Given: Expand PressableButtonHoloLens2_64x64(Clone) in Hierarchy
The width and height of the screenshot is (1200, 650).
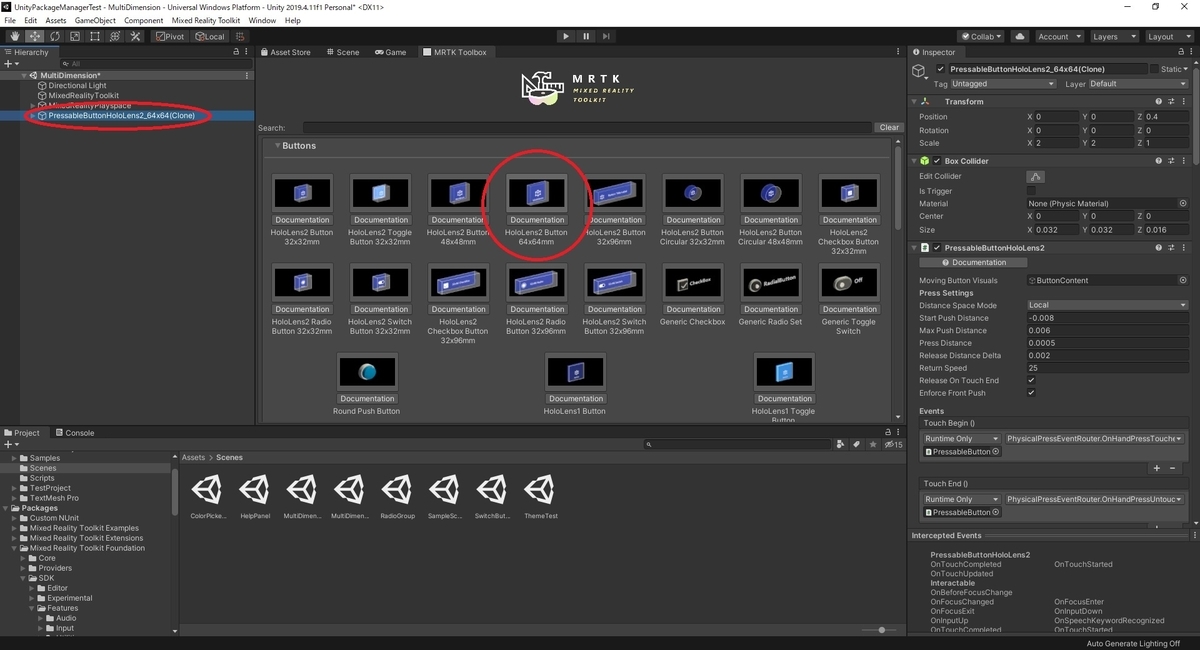Looking at the screenshot, I should coord(33,116).
